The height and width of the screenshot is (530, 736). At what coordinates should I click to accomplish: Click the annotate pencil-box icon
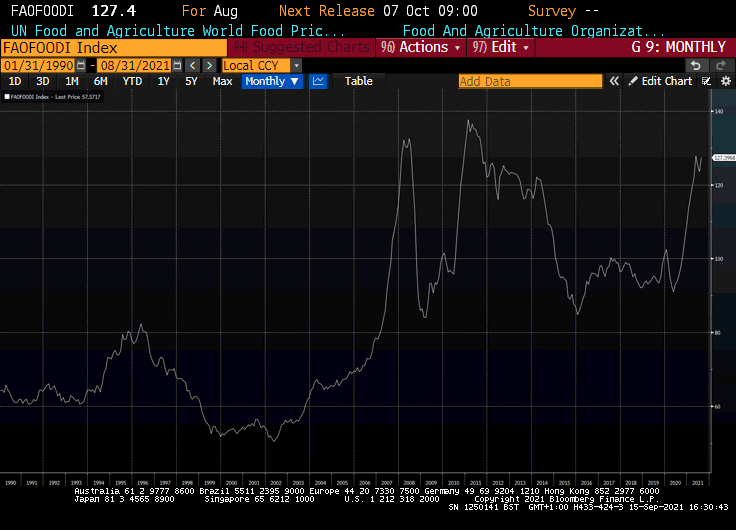pos(707,81)
